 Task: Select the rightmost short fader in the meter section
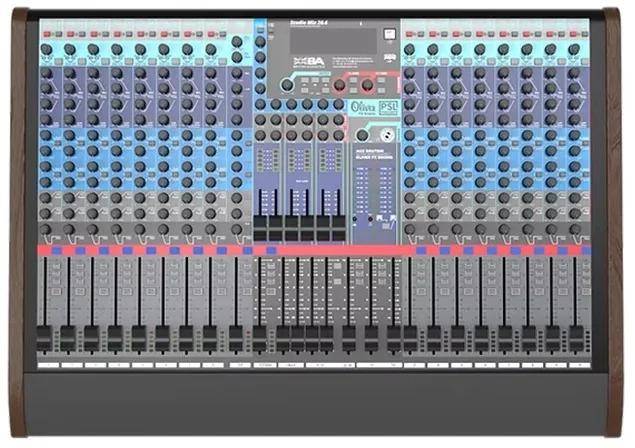(339, 228)
